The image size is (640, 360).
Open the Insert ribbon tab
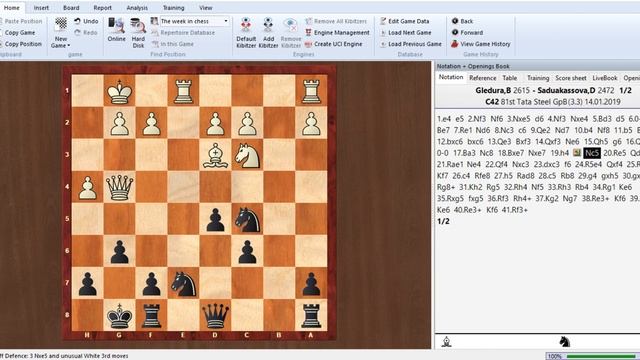[x=41, y=8]
